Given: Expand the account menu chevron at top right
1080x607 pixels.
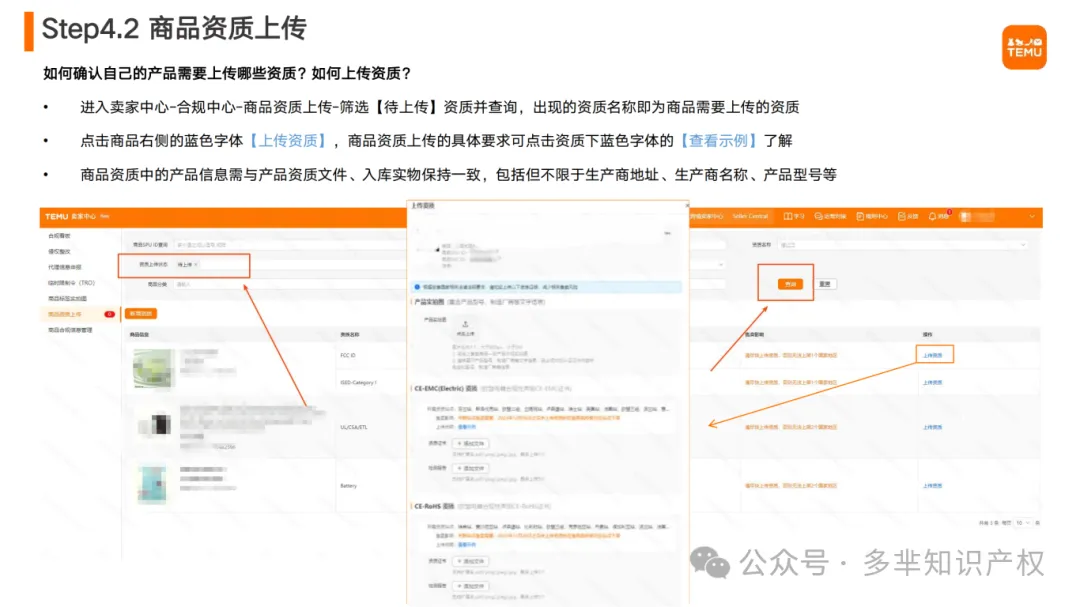Looking at the screenshot, I should (1032, 216).
